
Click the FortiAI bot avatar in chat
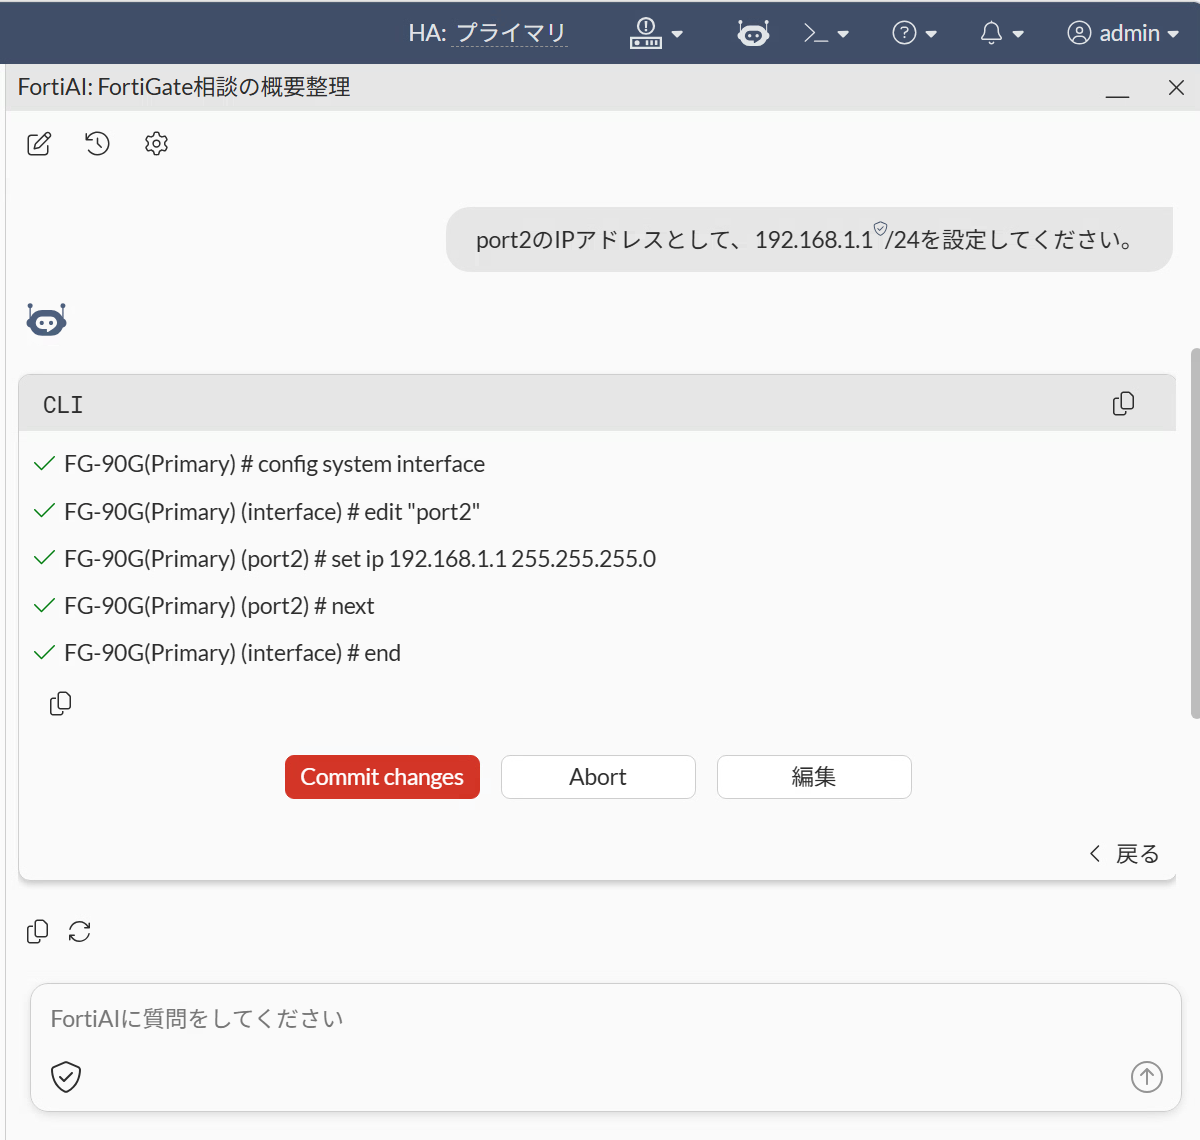46,320
